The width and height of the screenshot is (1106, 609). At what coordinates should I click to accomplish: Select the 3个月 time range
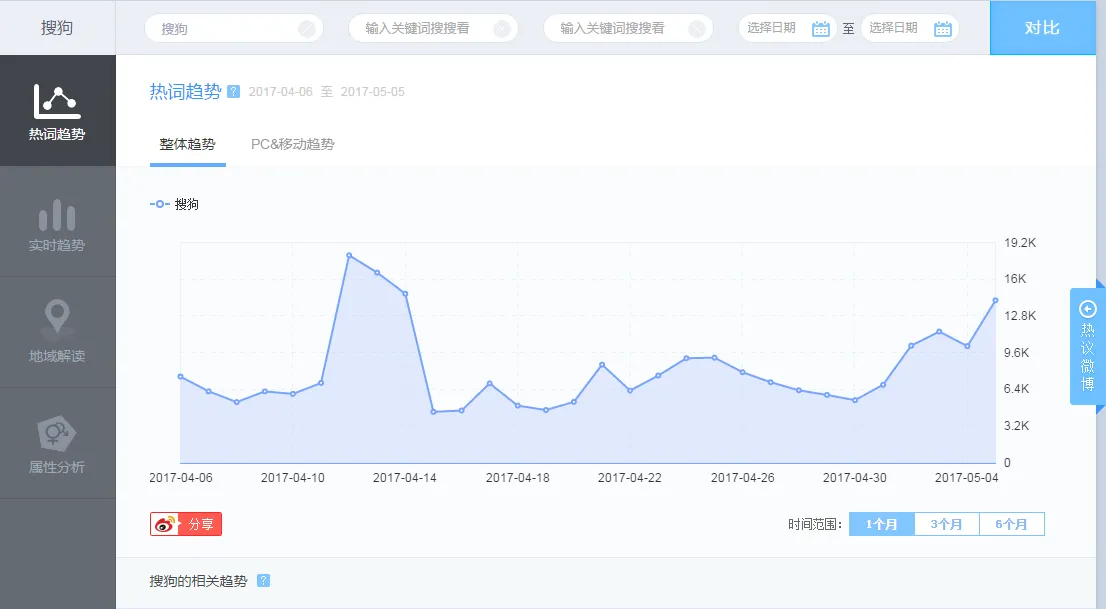point(946,524)
